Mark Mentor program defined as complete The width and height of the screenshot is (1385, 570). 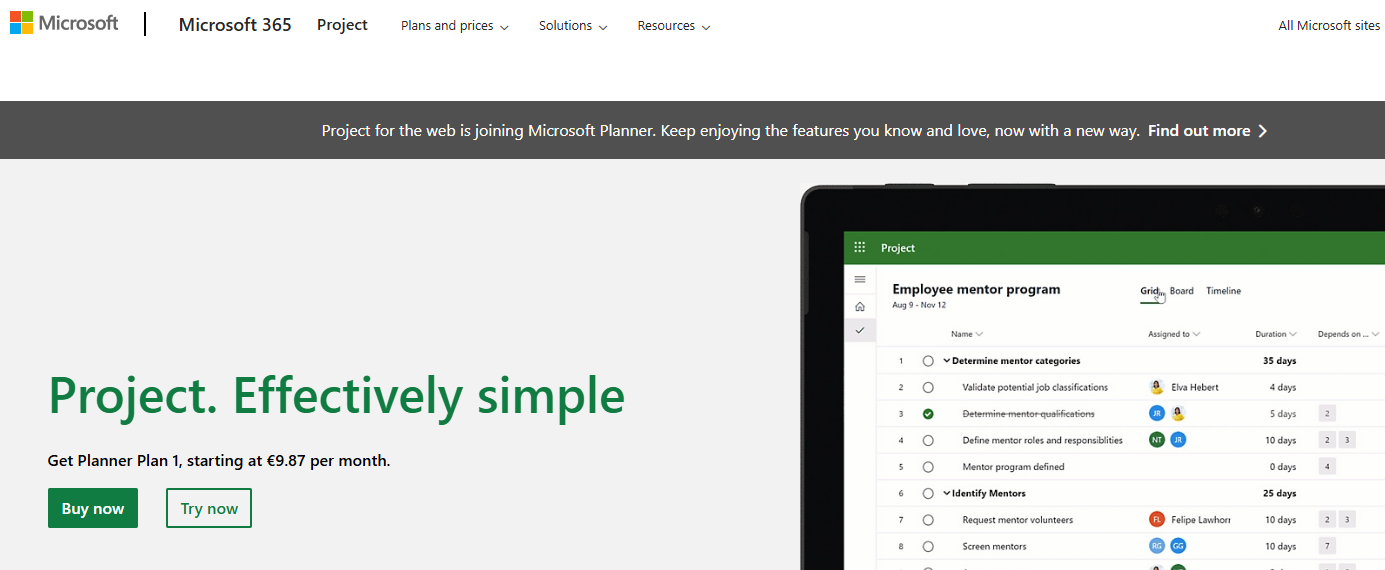pos(928,467)
